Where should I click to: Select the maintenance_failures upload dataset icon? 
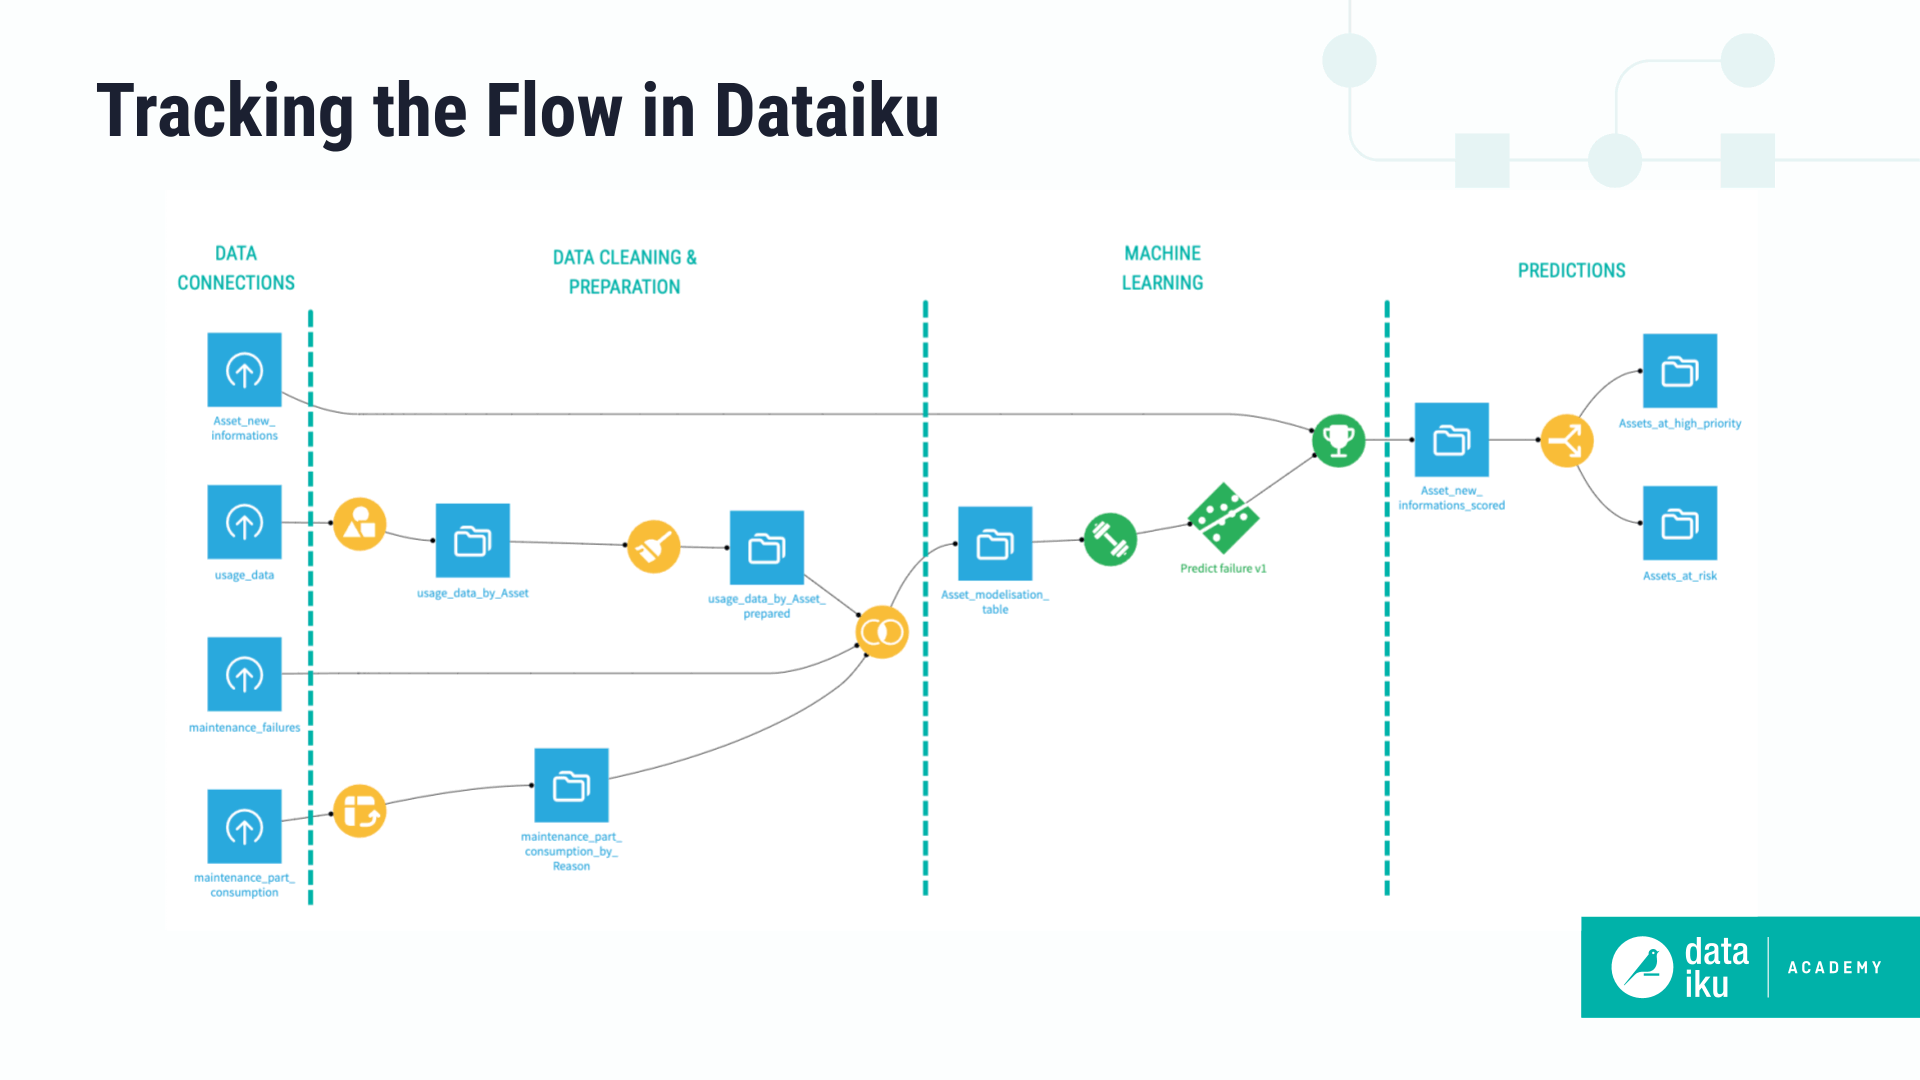coord(244,674)
